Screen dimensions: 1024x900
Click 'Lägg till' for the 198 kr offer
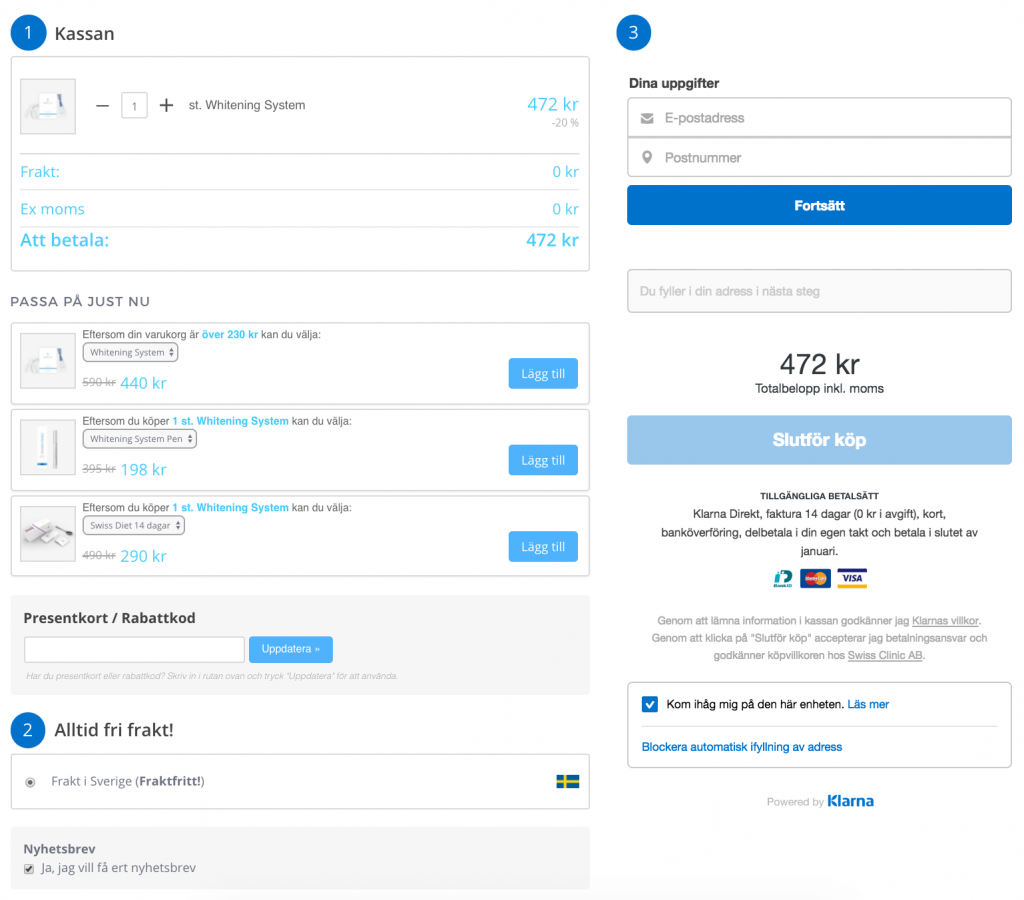543,460
